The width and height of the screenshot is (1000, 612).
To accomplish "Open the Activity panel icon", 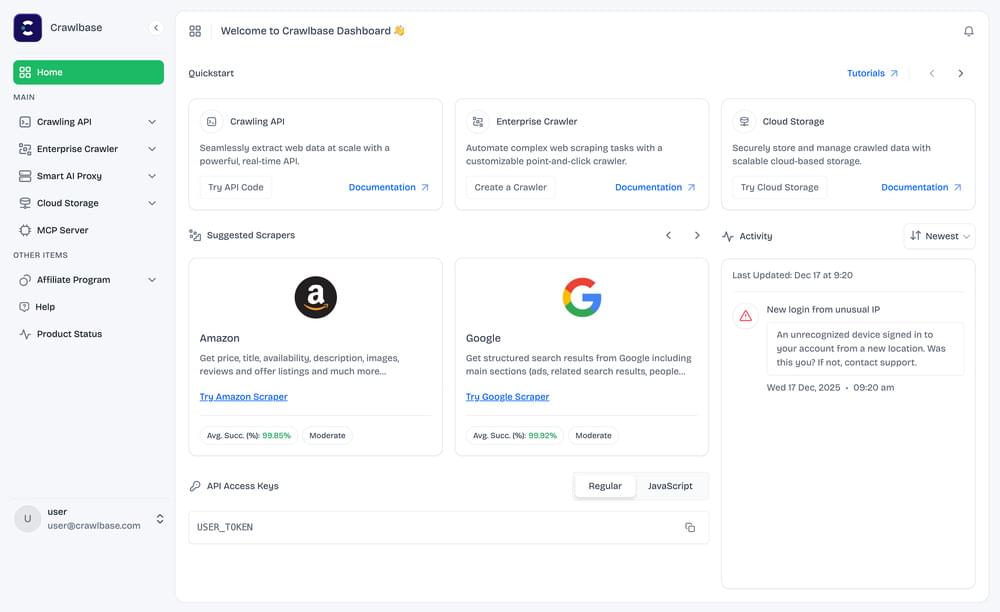I will click(726, 236).
